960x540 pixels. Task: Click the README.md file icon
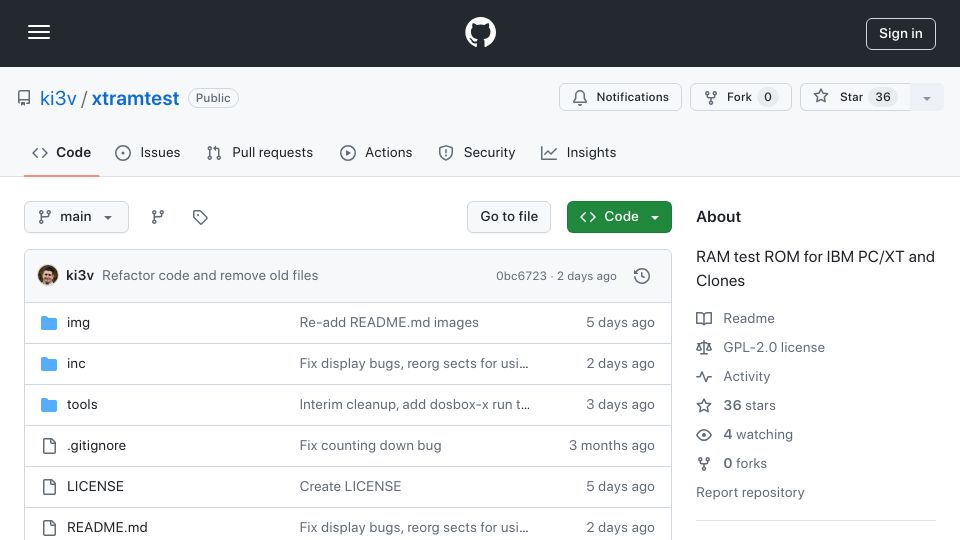[x=49, y=528]
